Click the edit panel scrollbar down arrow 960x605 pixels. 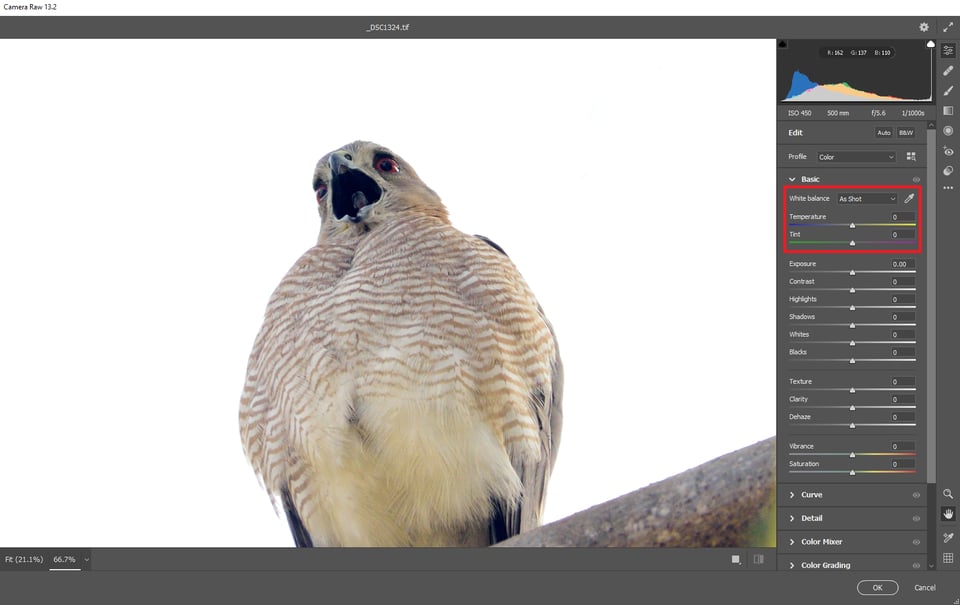coord(931,566)
